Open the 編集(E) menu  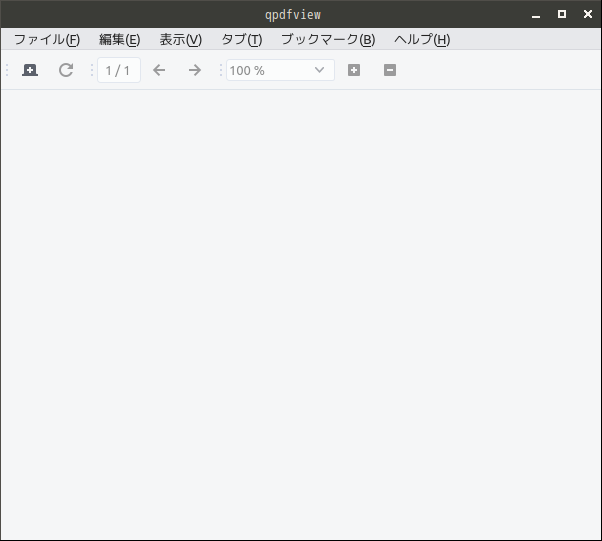click(x=119, y=40)
